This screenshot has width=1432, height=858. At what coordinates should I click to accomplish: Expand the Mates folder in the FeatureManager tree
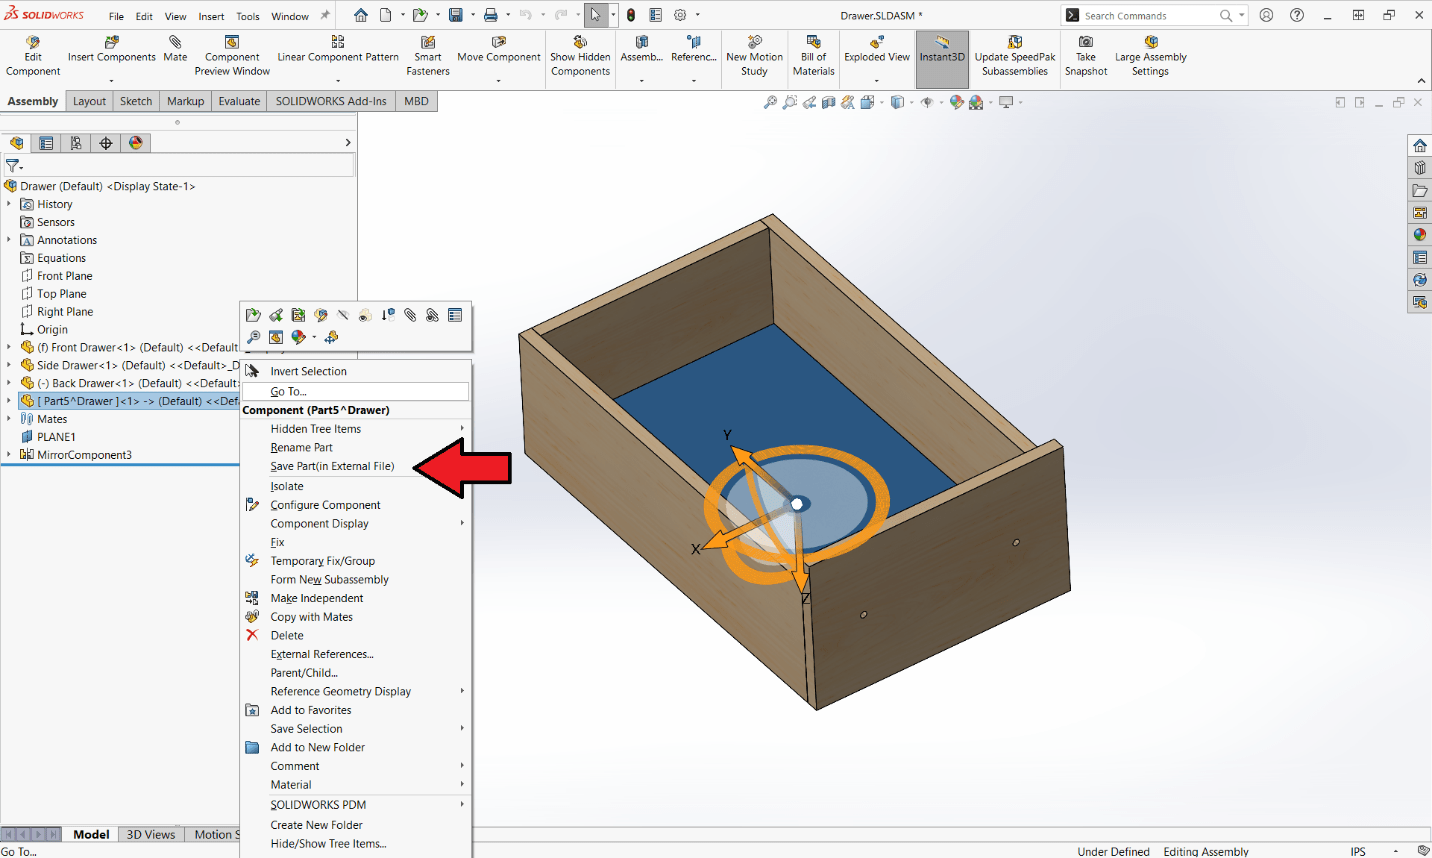(7, 418)
